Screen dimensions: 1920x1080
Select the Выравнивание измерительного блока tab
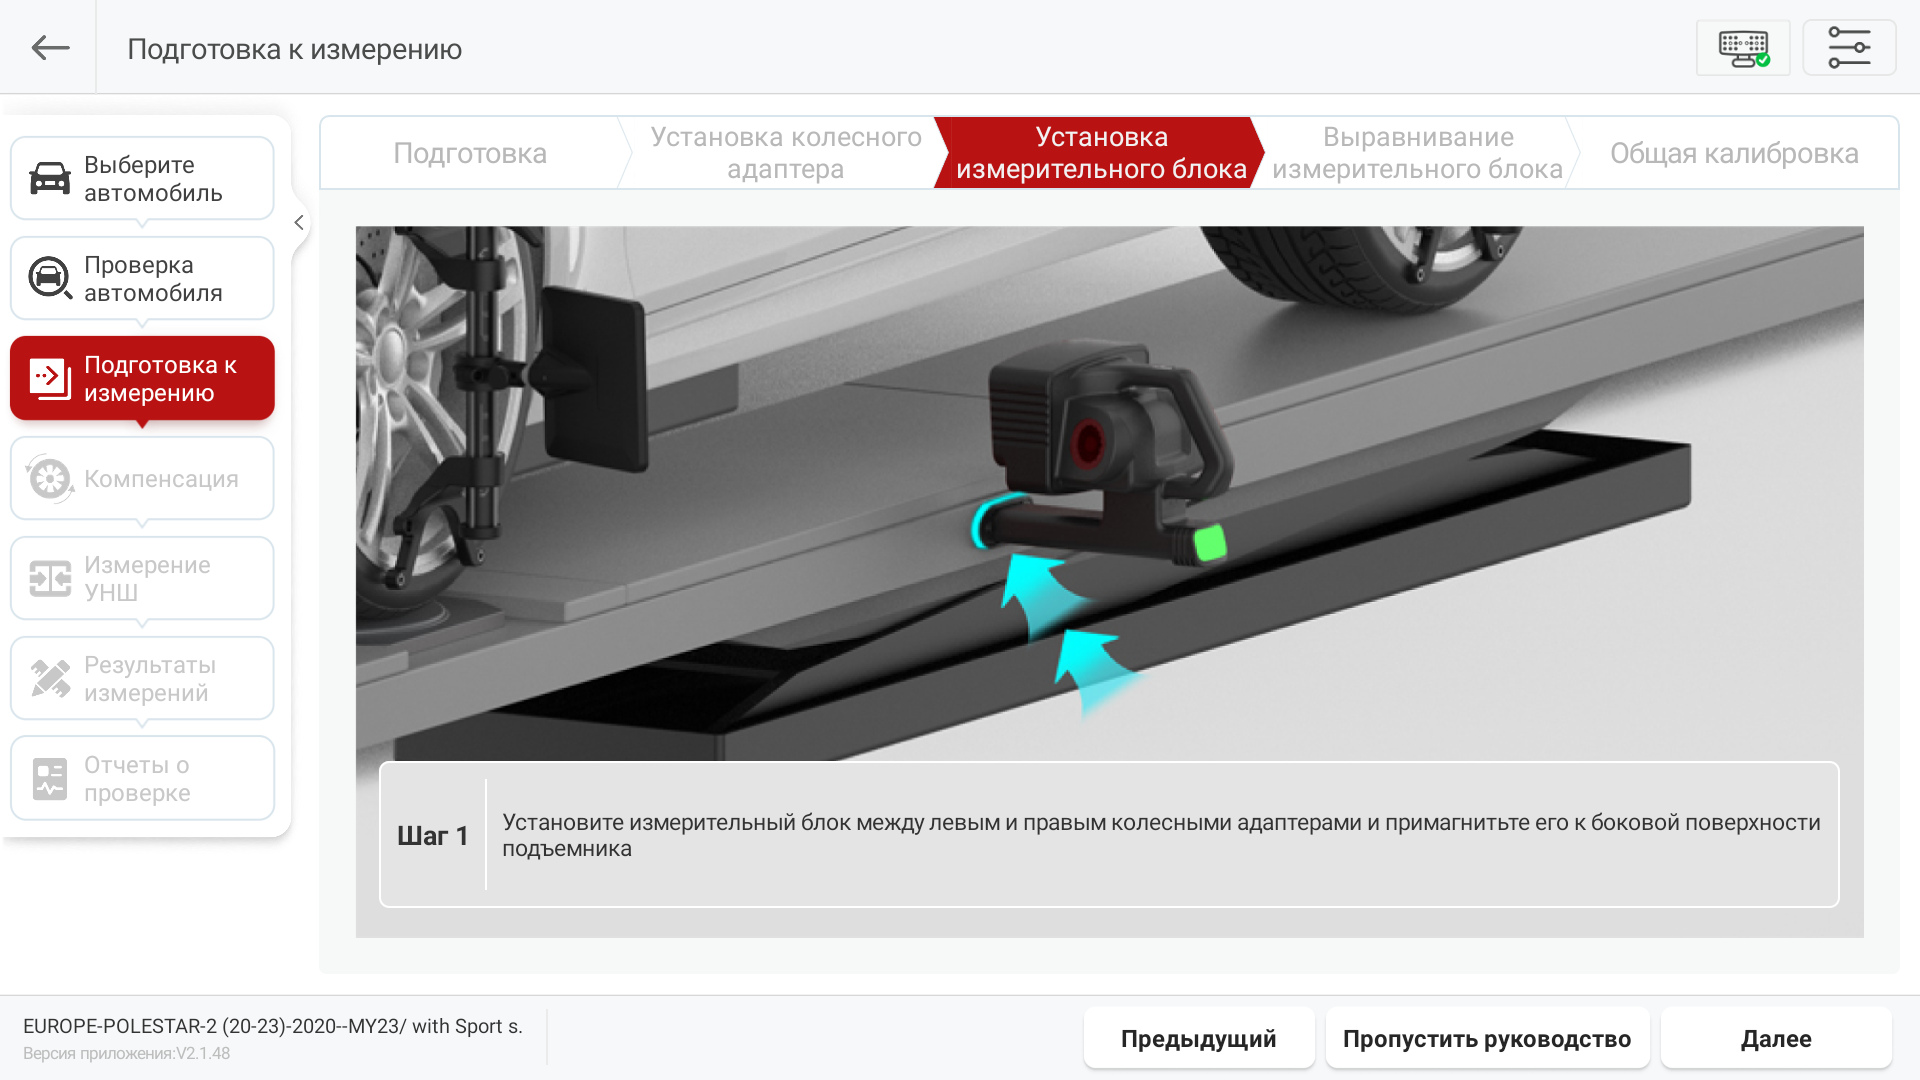click(x=1417, y=153)
